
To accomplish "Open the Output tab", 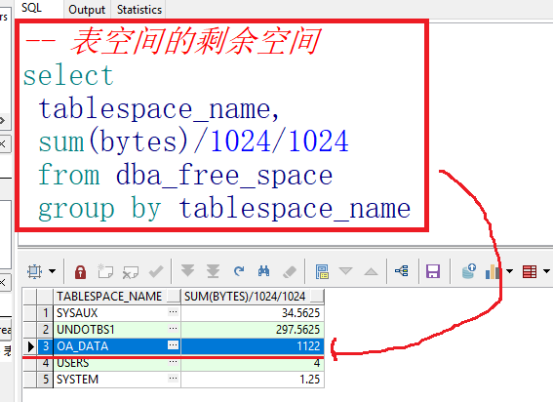I will click(x=87, y=10).
